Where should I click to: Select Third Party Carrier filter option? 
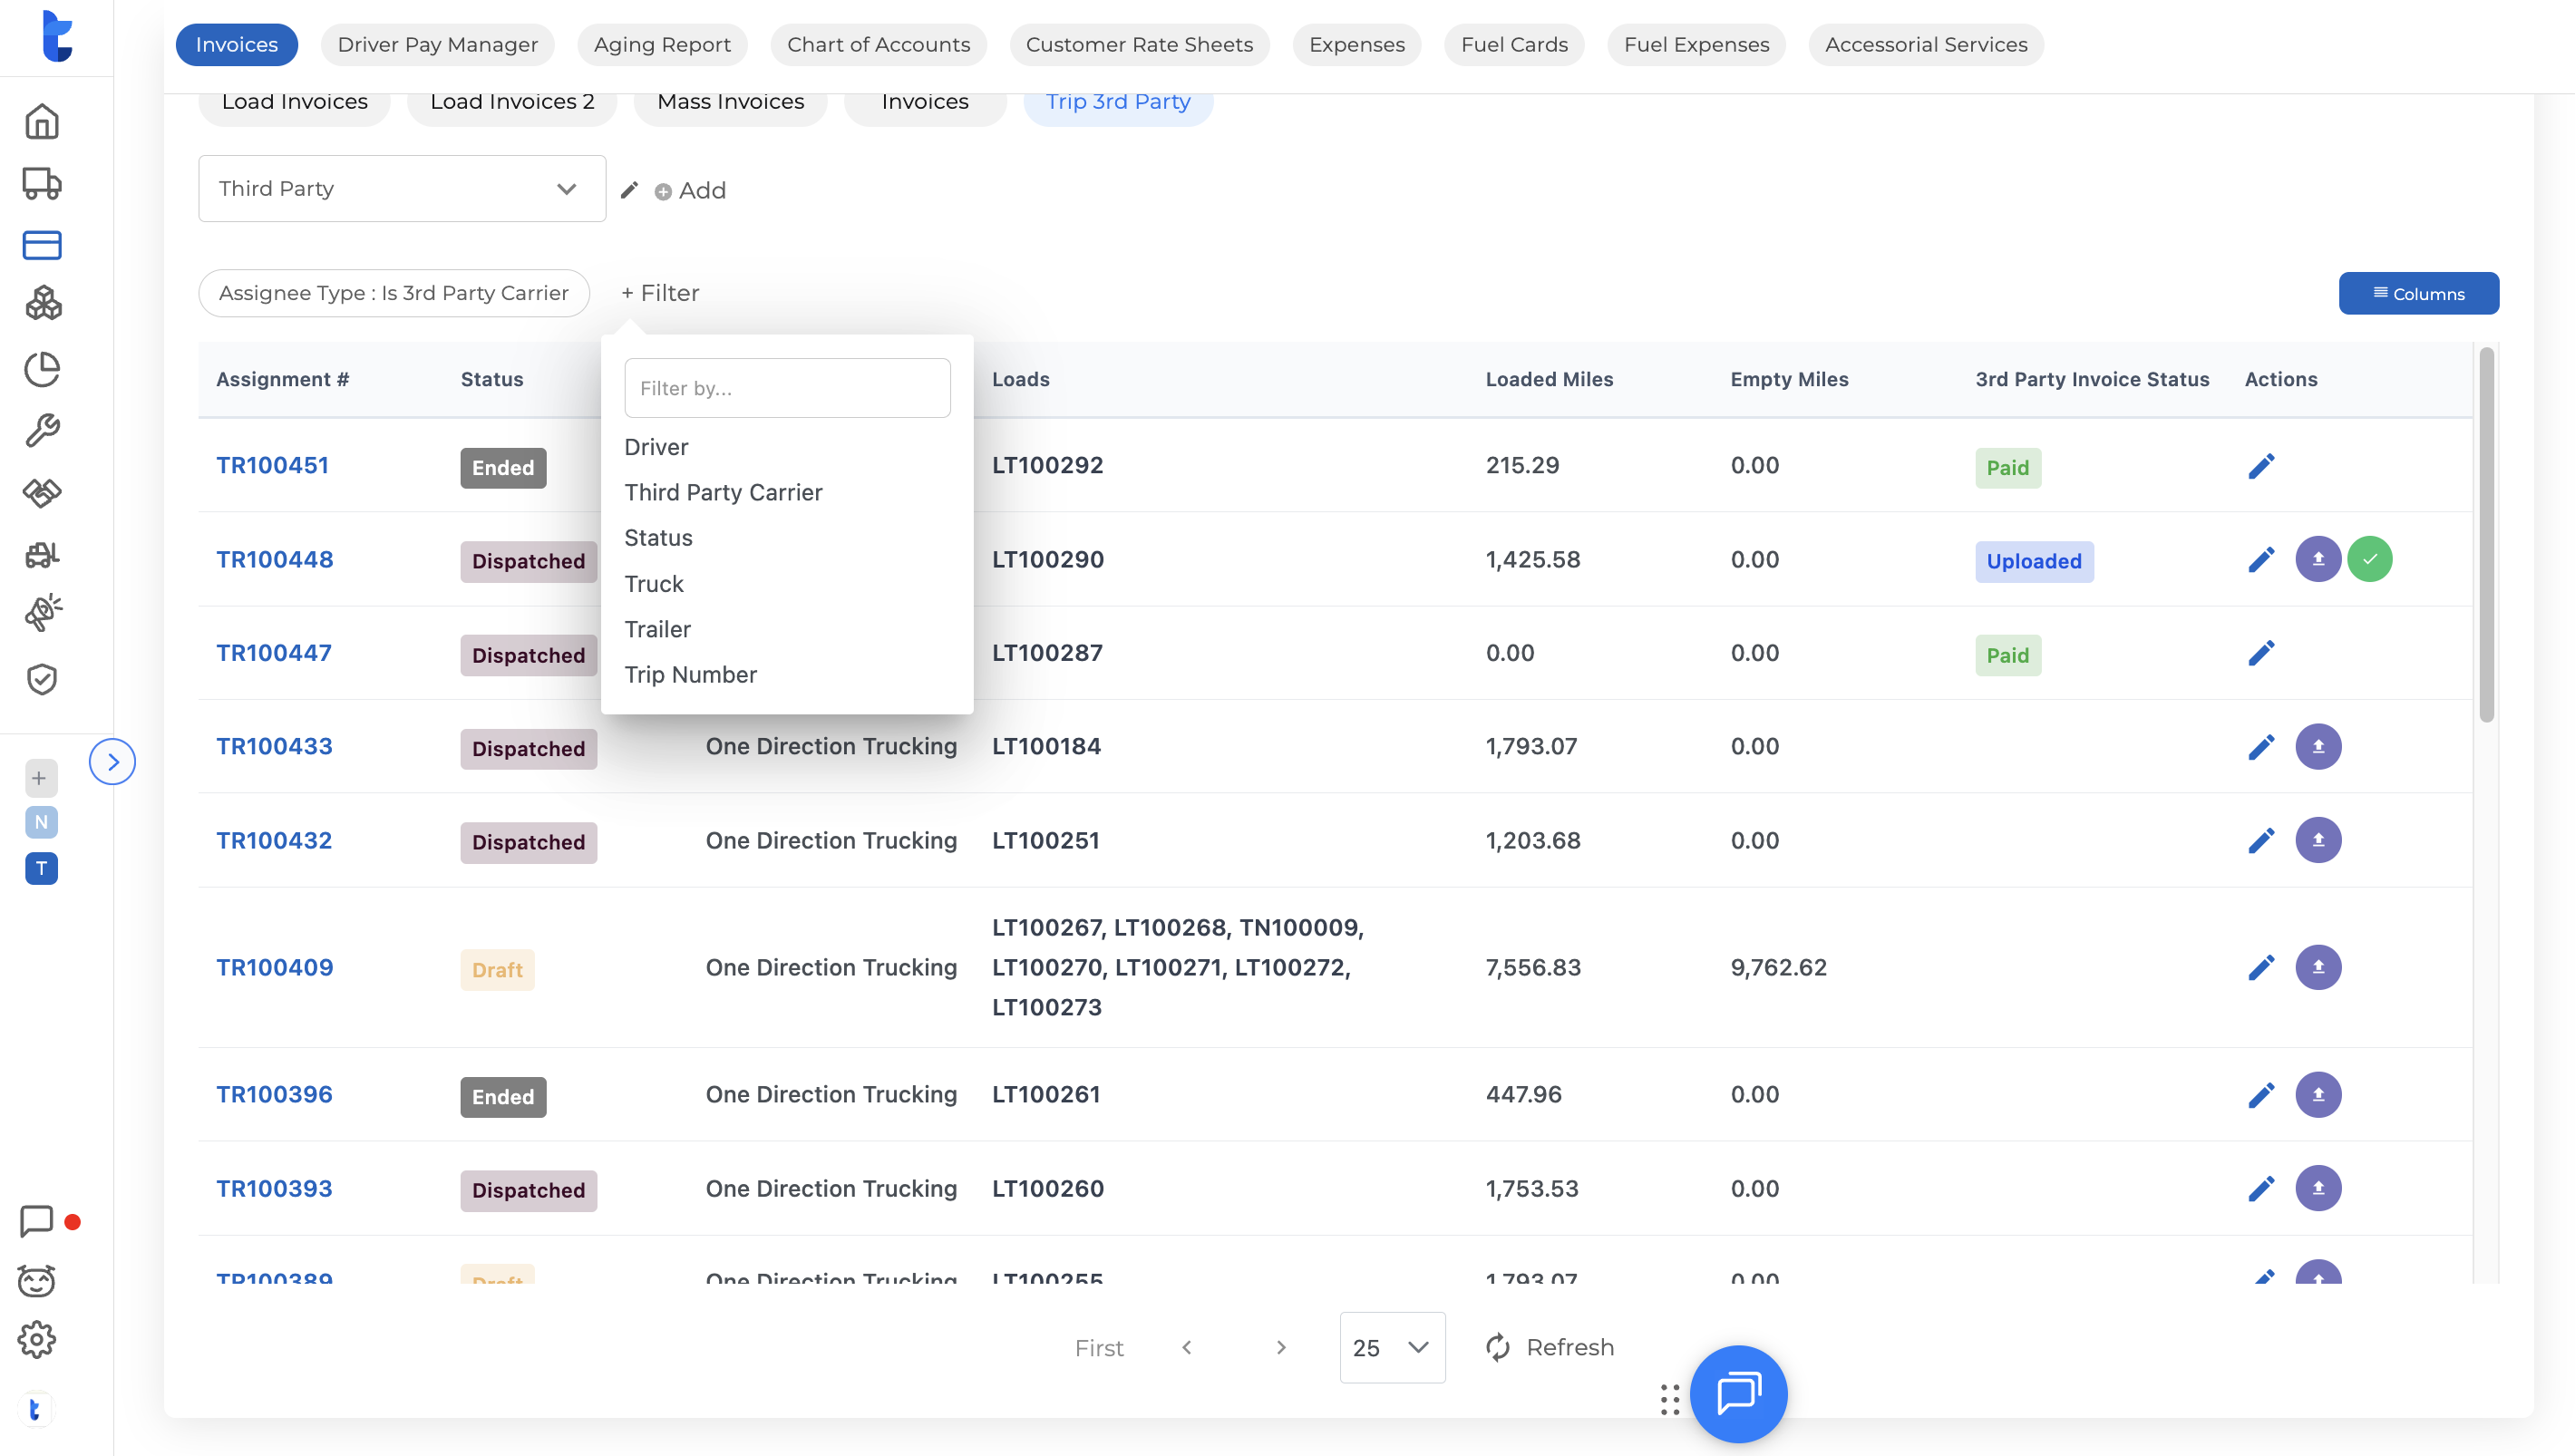[723, 492]
